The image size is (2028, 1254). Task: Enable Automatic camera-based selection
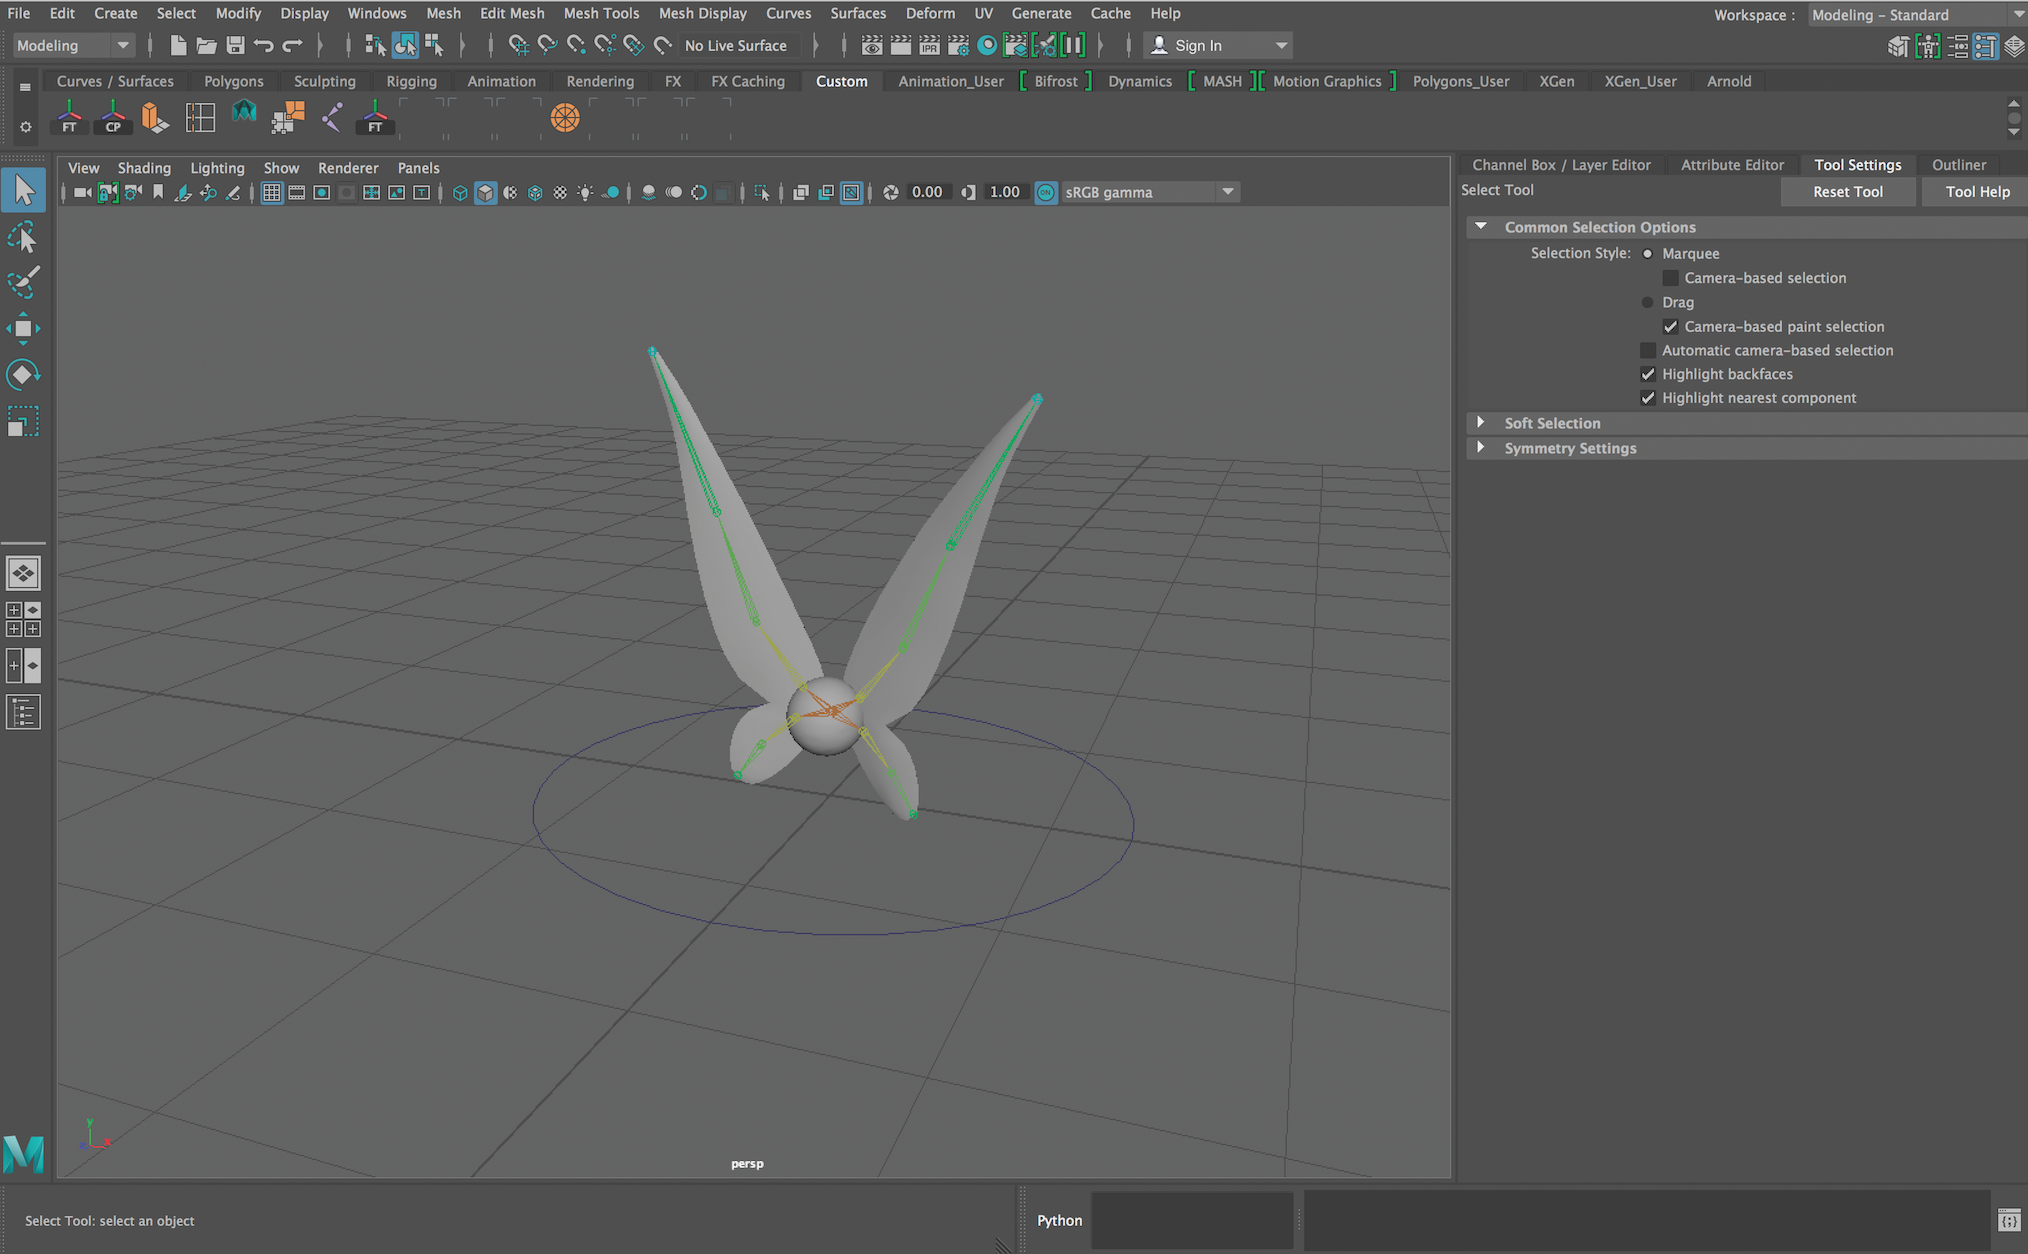point(1648,350)
